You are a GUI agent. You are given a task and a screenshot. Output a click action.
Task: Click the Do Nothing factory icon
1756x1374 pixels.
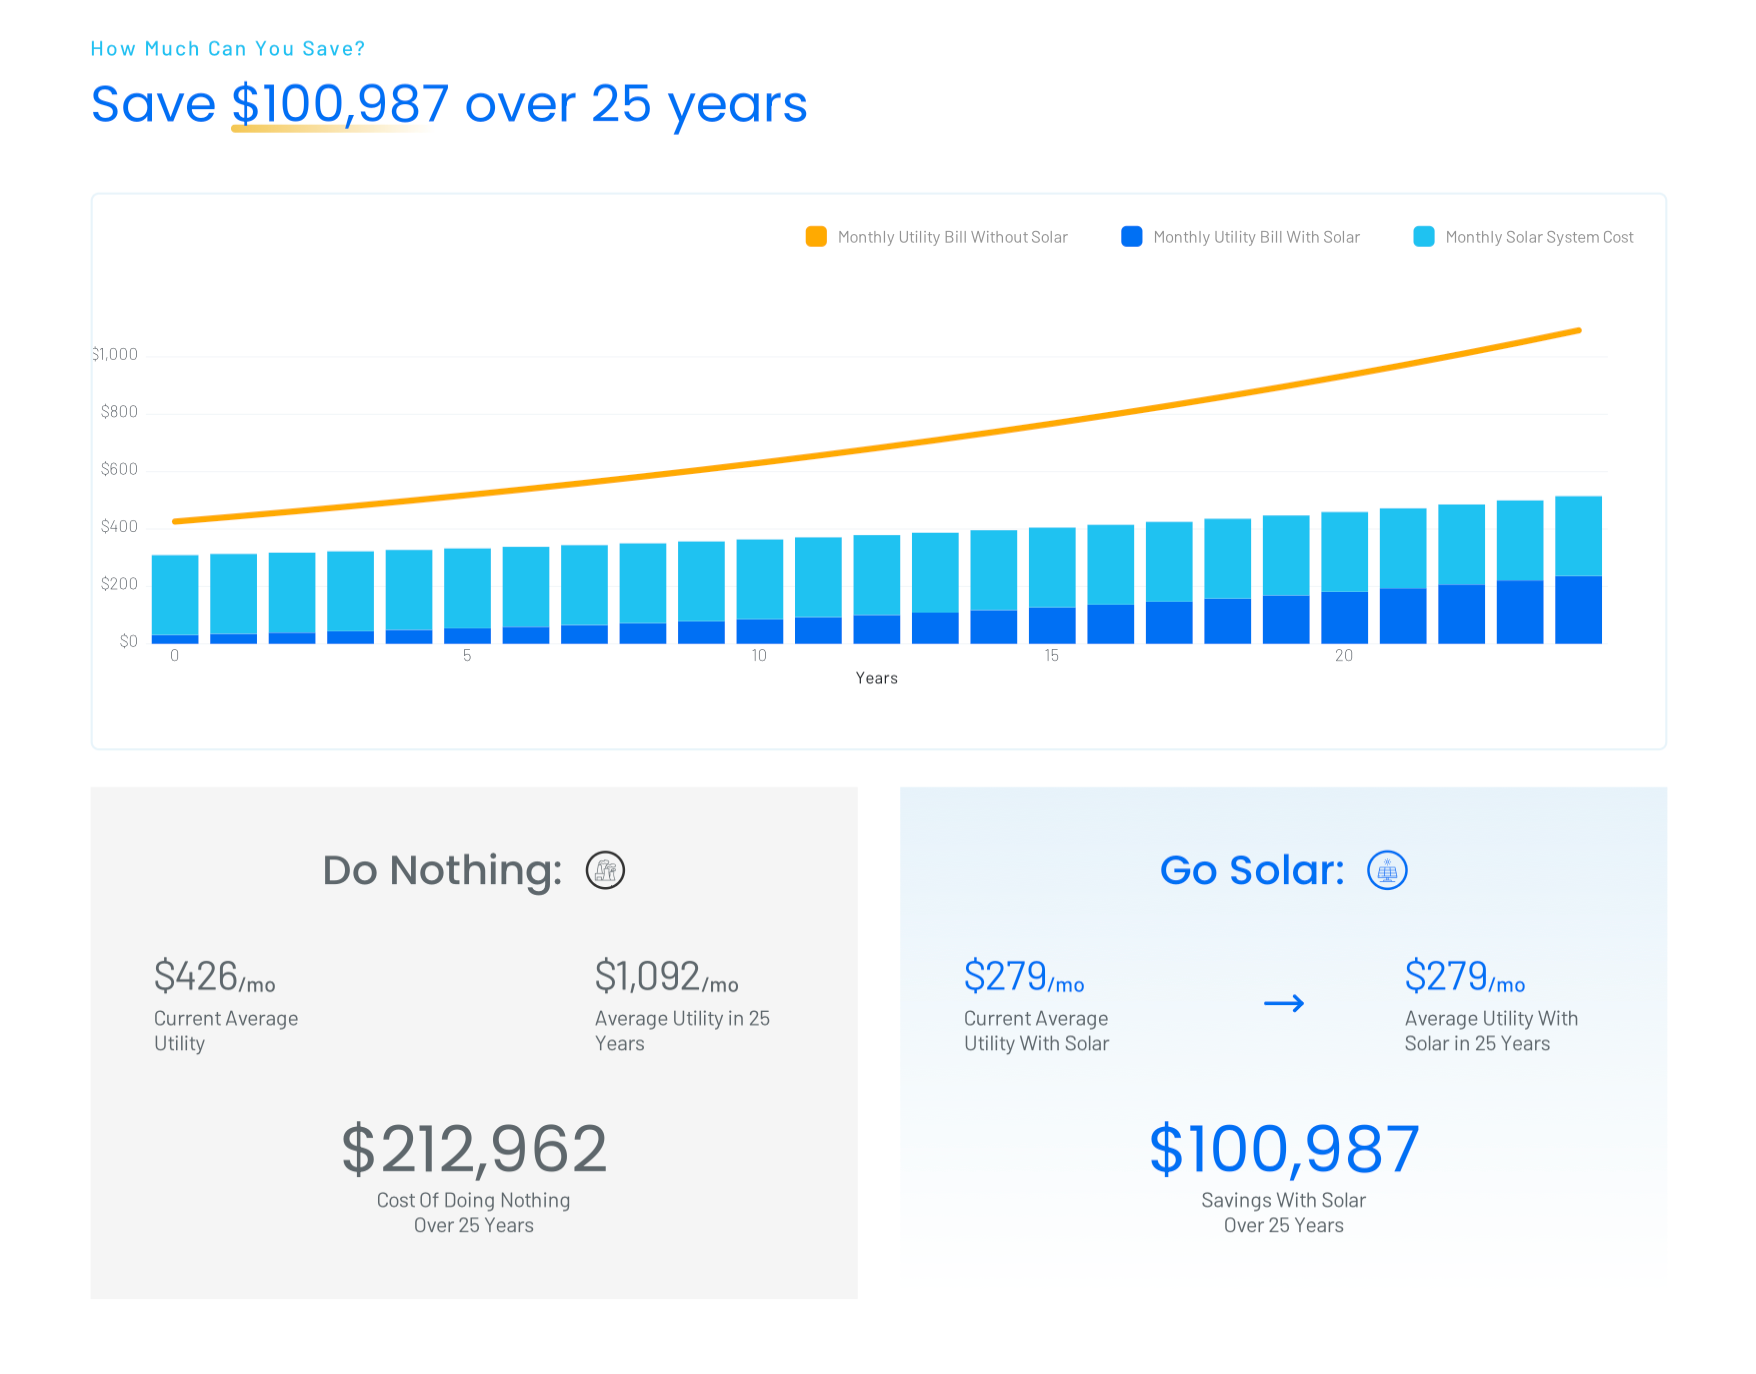(x=605, y=870)
